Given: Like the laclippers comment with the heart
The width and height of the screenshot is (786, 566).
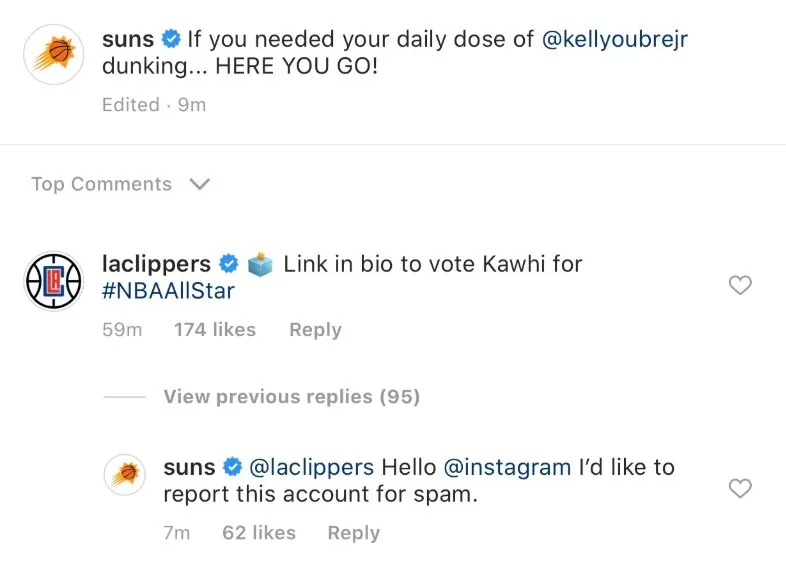Looking at the screenshot, I should pos(740,285).
